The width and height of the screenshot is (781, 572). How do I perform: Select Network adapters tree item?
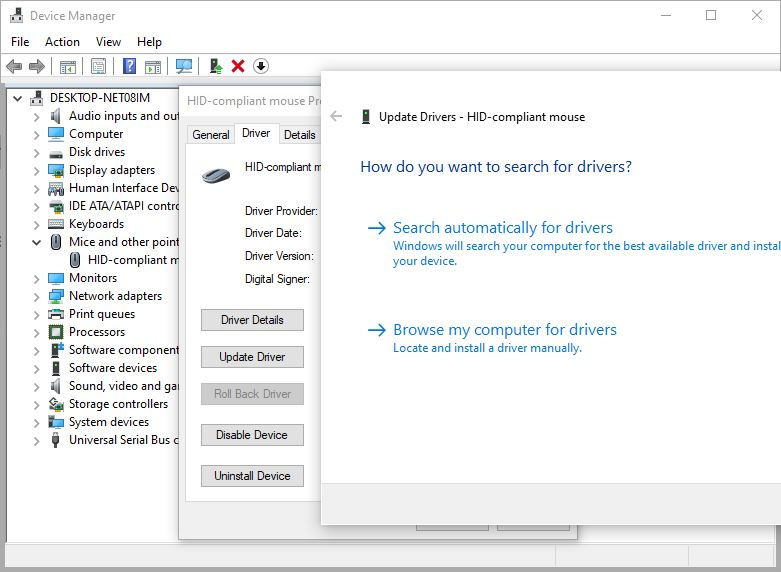click(x=115, y=296)
